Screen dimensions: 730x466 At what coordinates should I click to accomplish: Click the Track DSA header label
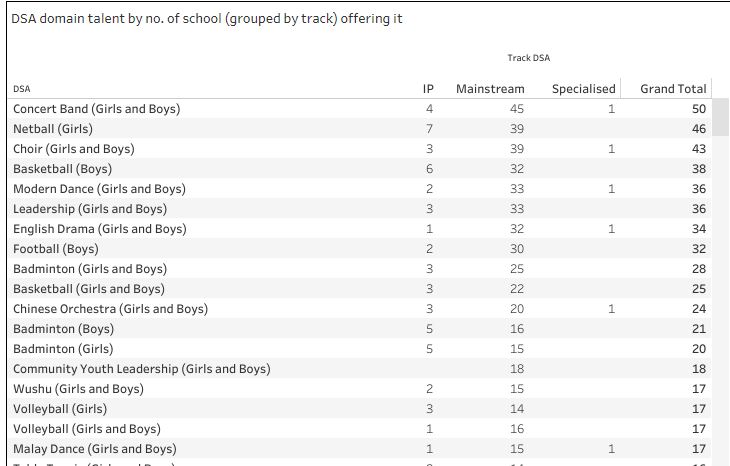click(528, 58)
